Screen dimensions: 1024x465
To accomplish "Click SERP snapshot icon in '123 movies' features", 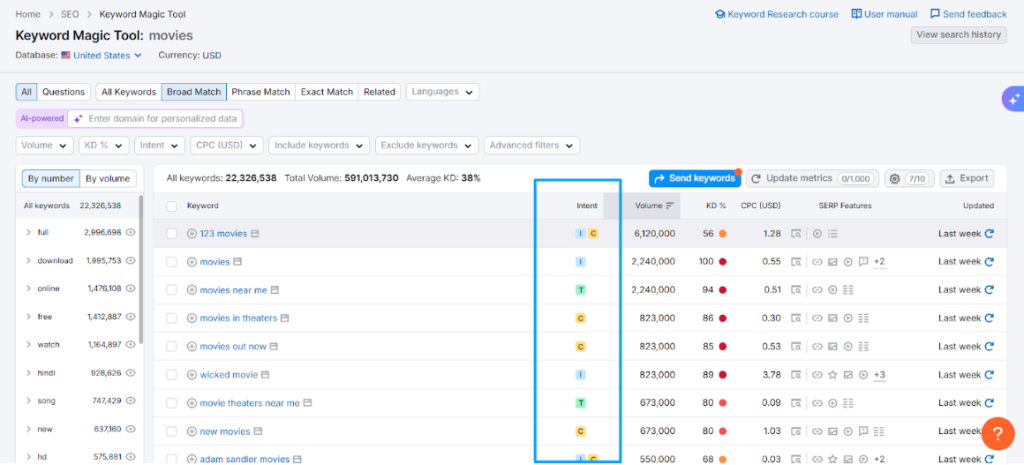I will [x=795, y=233].
